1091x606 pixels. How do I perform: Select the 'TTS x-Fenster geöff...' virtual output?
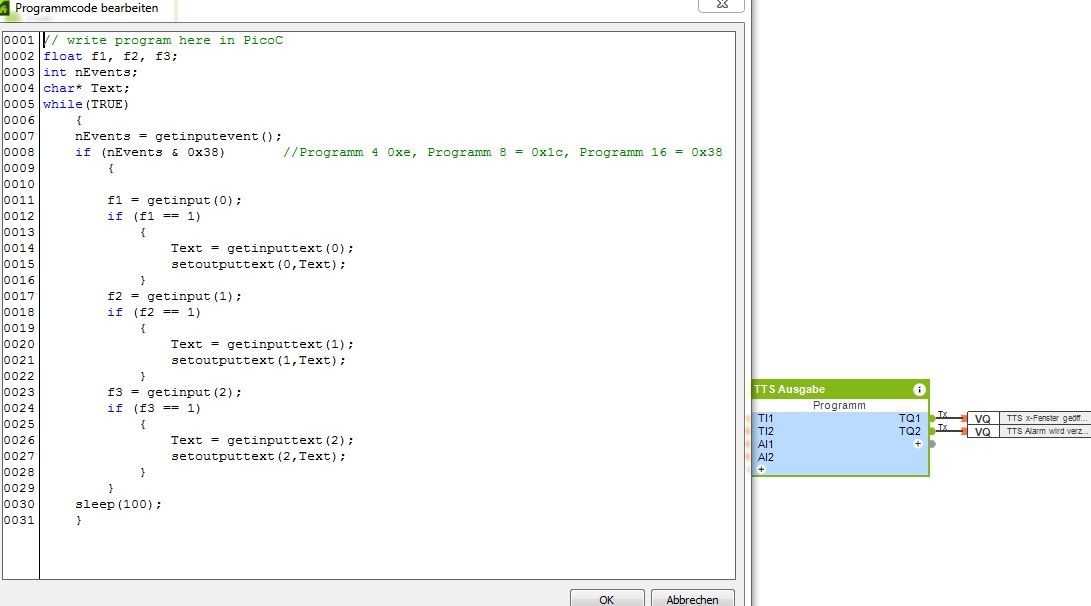pos(1046,418)
